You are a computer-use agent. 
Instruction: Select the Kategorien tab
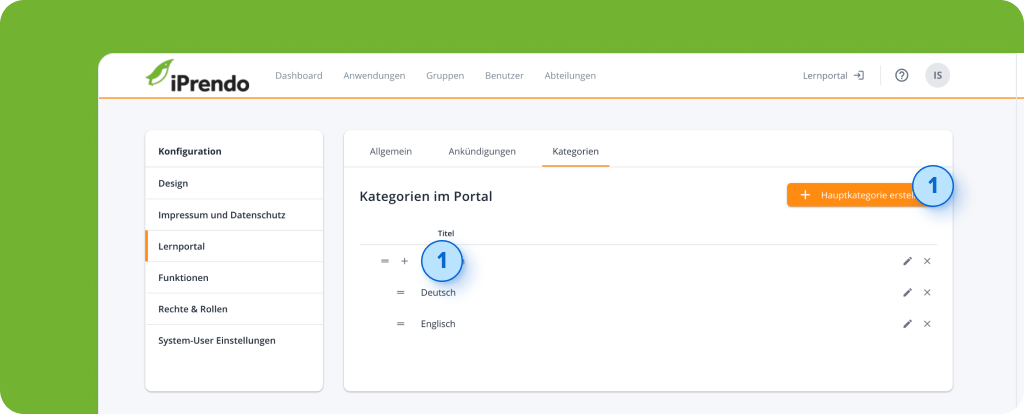point(575,151)
